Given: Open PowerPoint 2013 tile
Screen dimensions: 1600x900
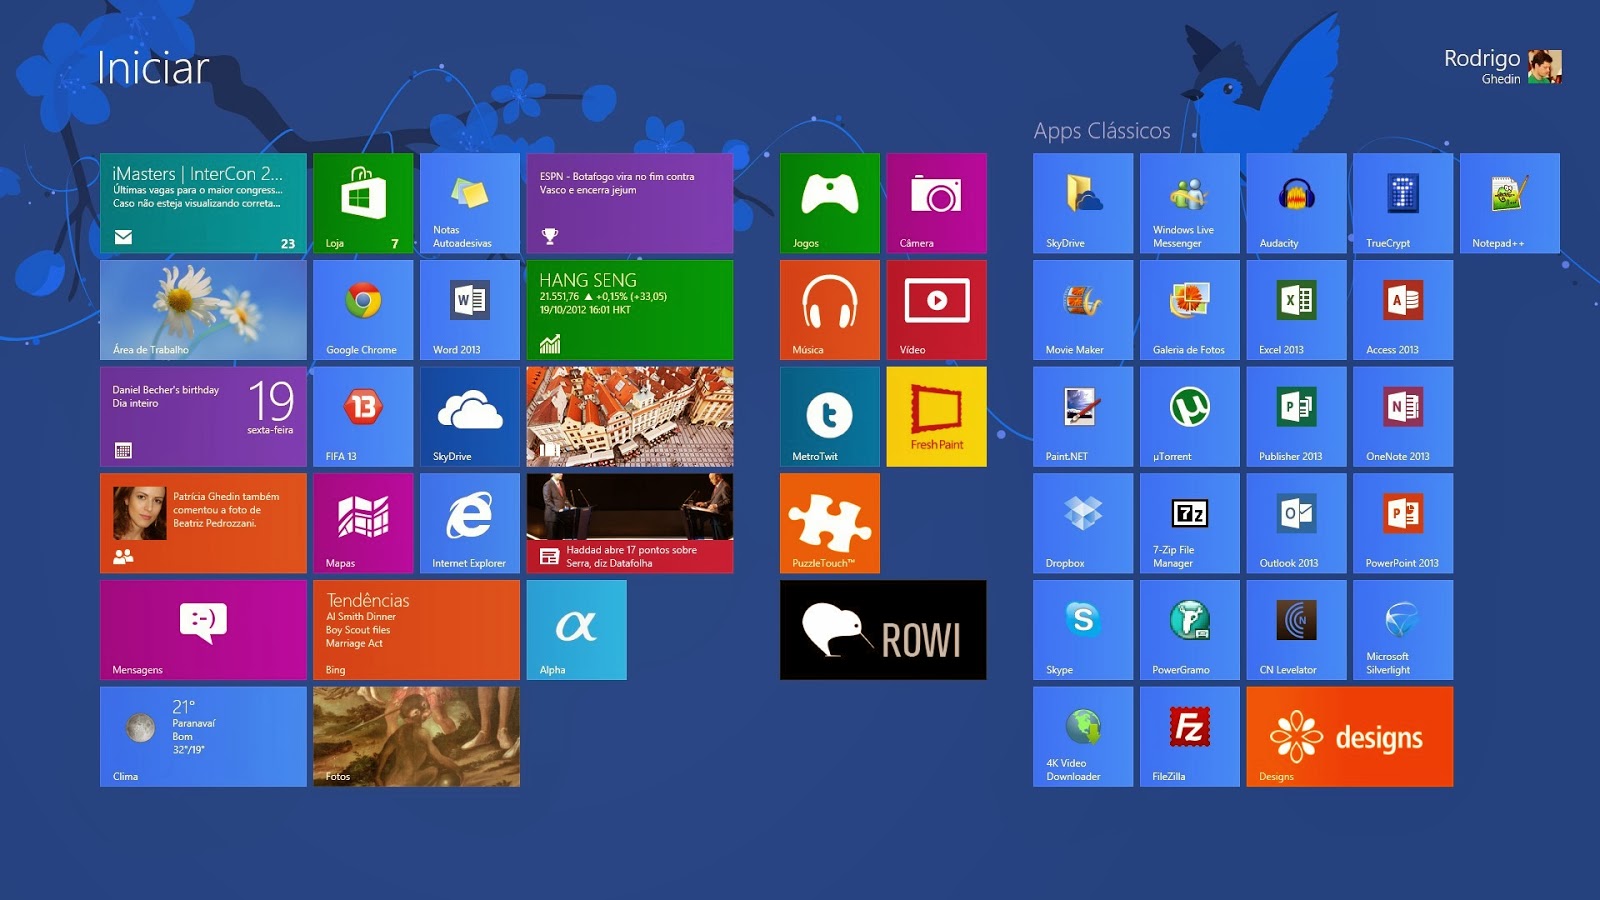Looking at the screenshot, I should (1403, 523).
